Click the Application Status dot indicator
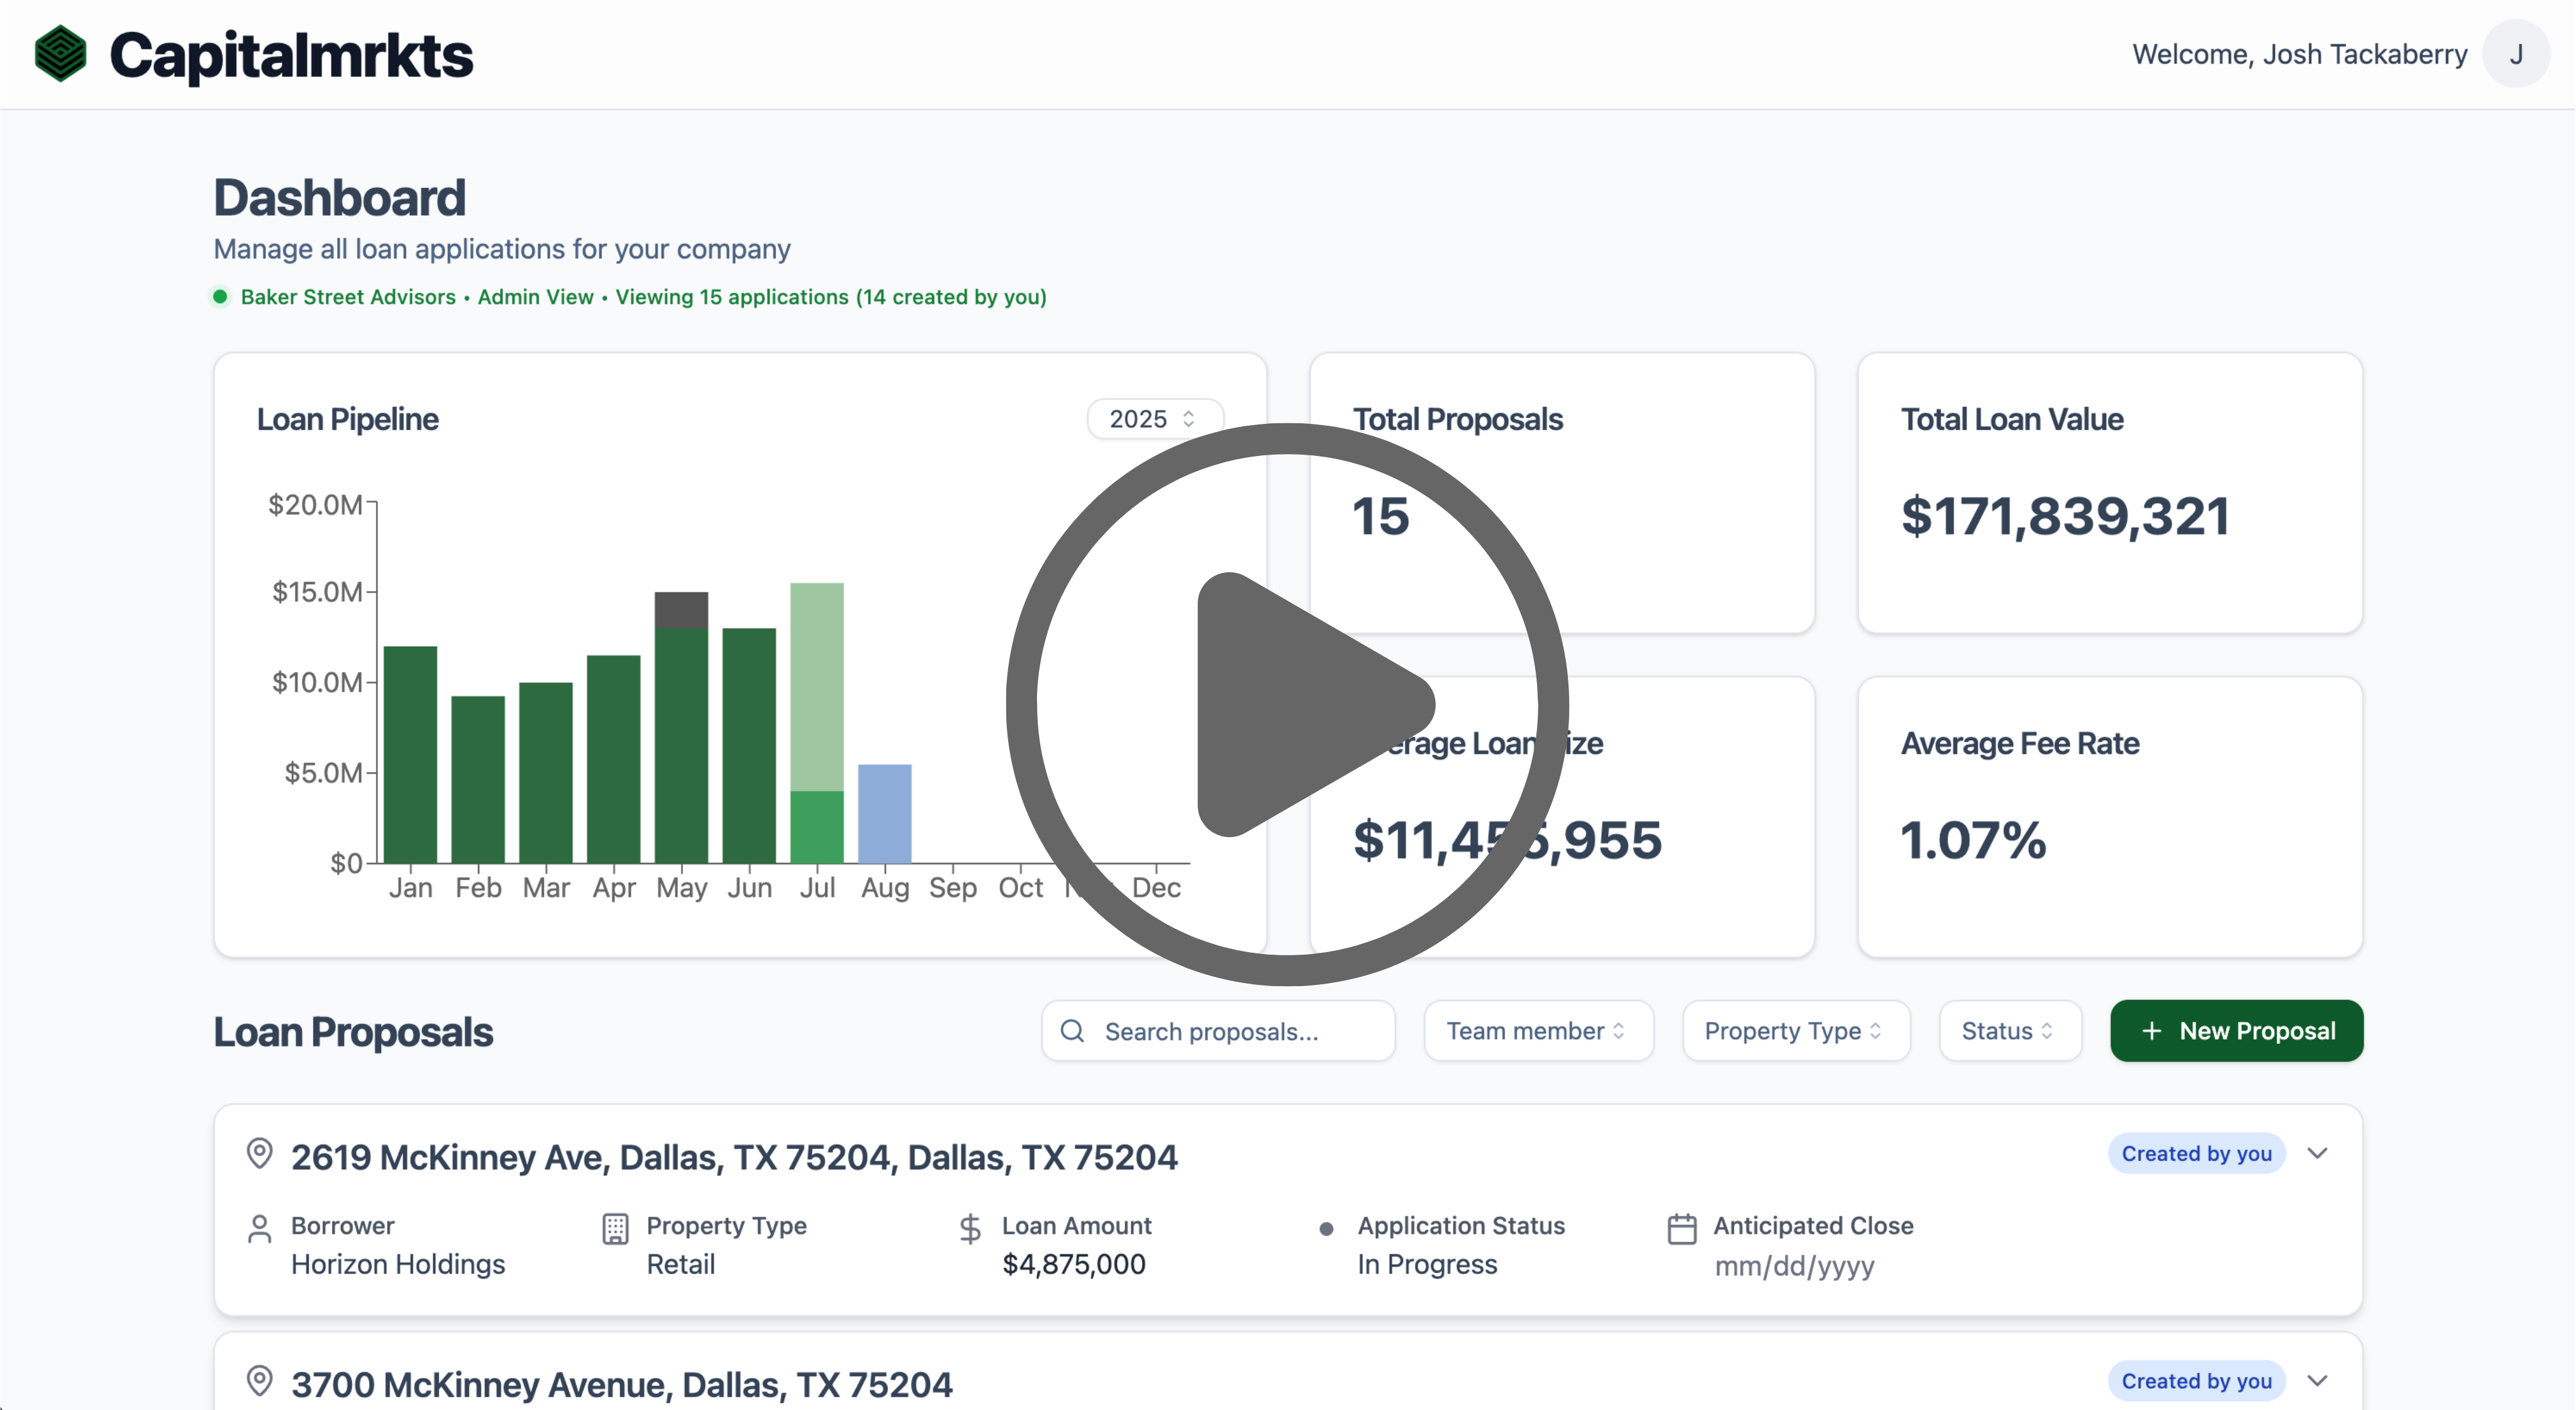The image size is (2576, 1410). [1326, 1229]
